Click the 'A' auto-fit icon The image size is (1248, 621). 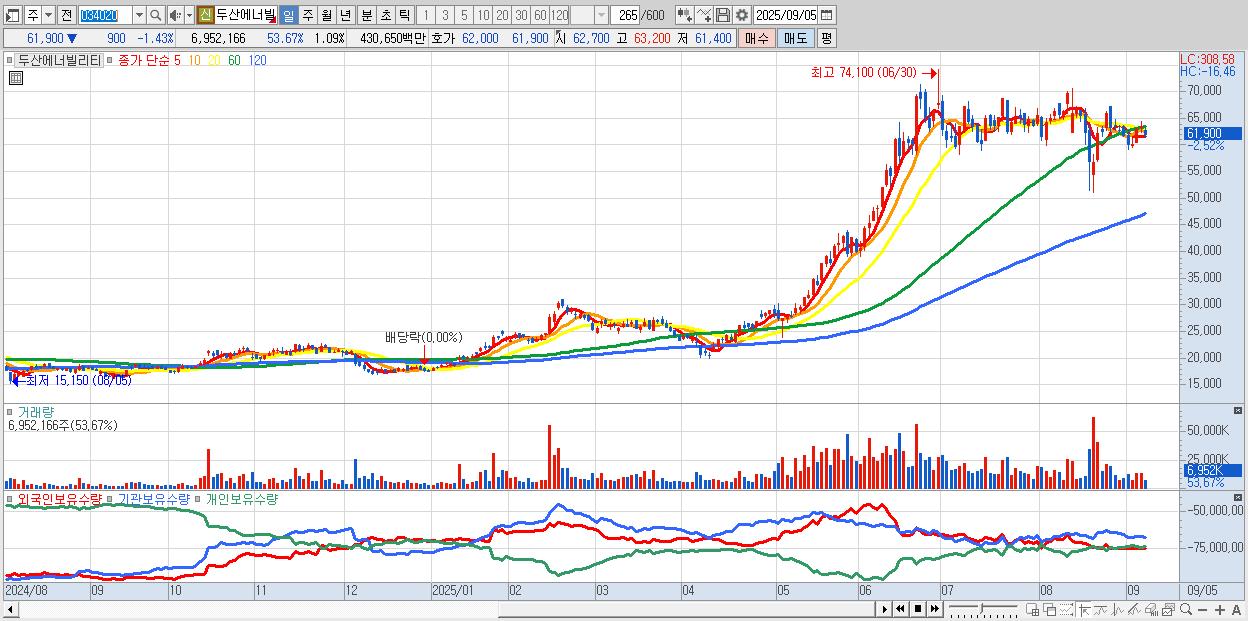(1237, 610)
